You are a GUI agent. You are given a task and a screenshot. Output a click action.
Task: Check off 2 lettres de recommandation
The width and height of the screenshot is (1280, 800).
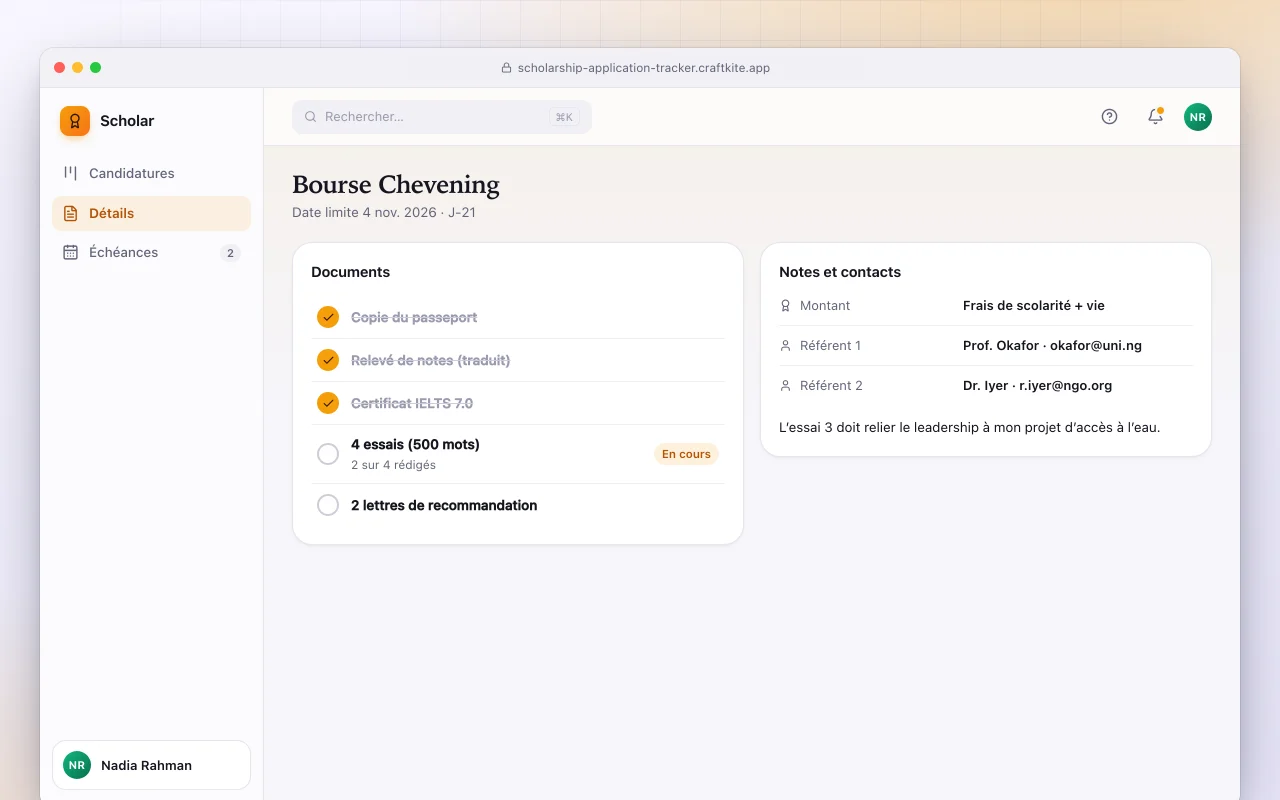point(328,505)
